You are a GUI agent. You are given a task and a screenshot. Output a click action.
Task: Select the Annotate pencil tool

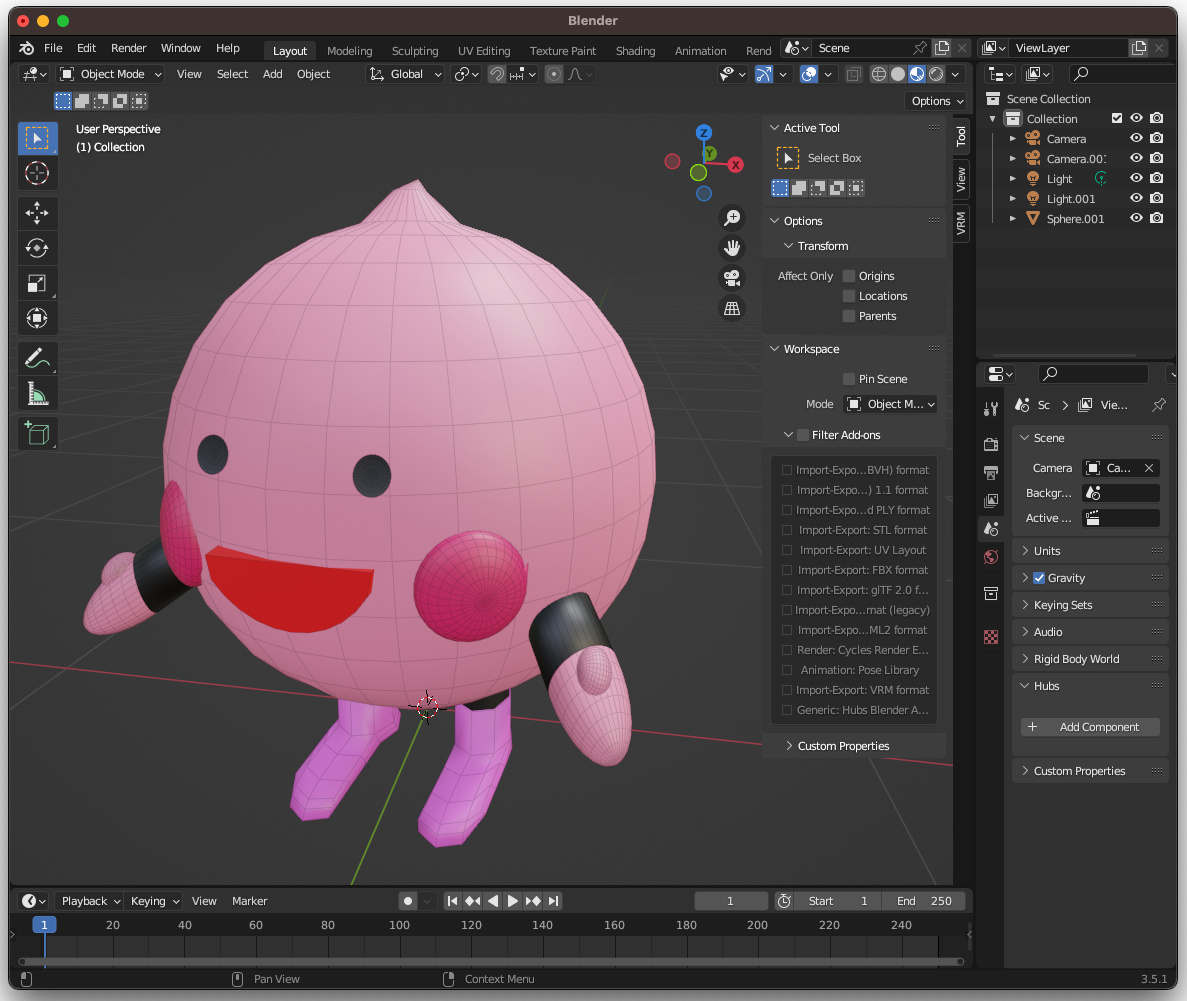pyautogui.click(x=37, y=357)
